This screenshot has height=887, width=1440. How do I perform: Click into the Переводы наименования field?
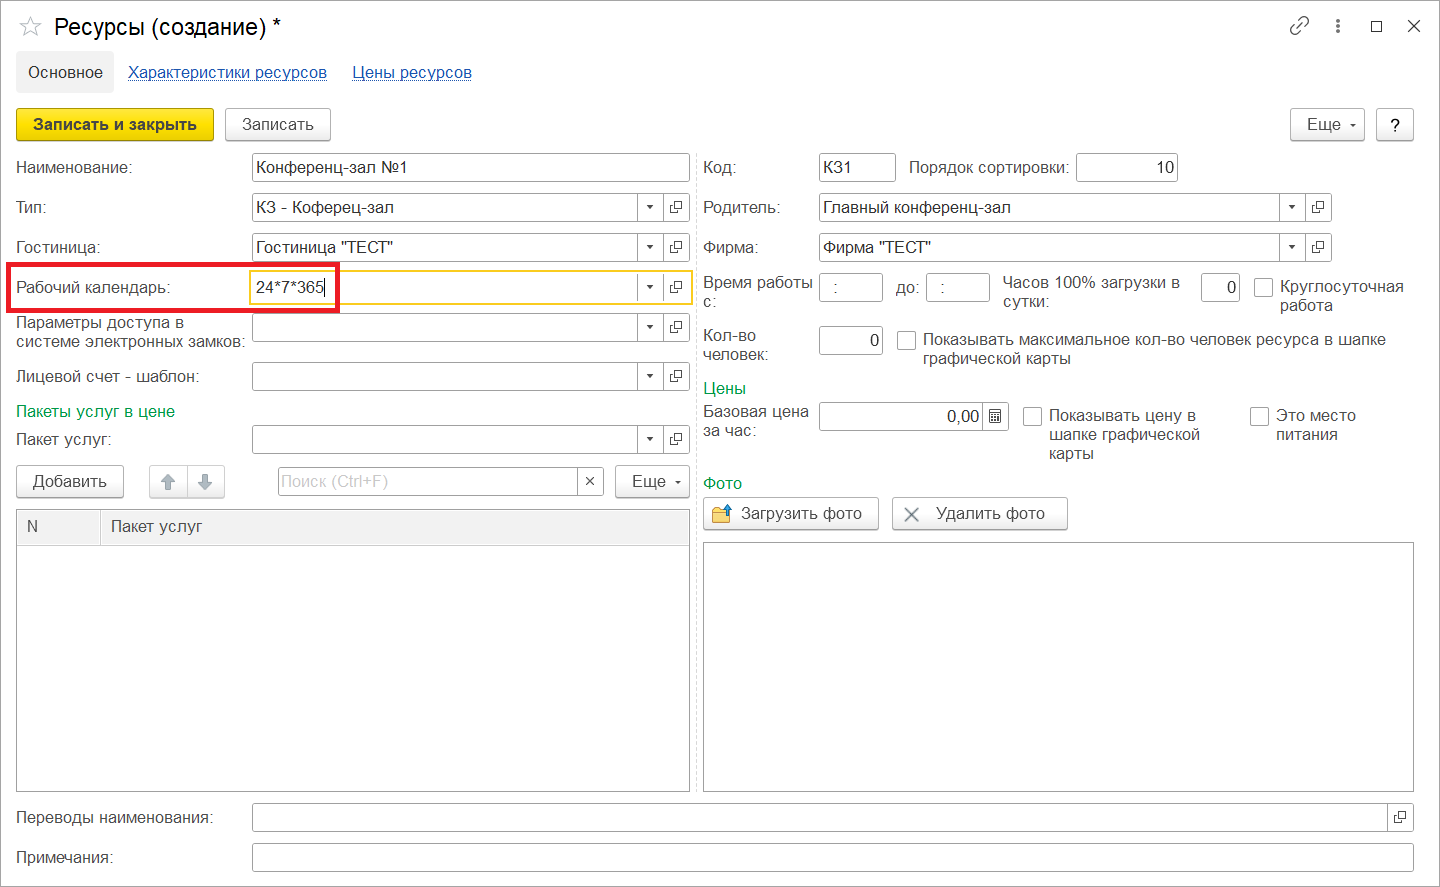click(x=820, y=817)
